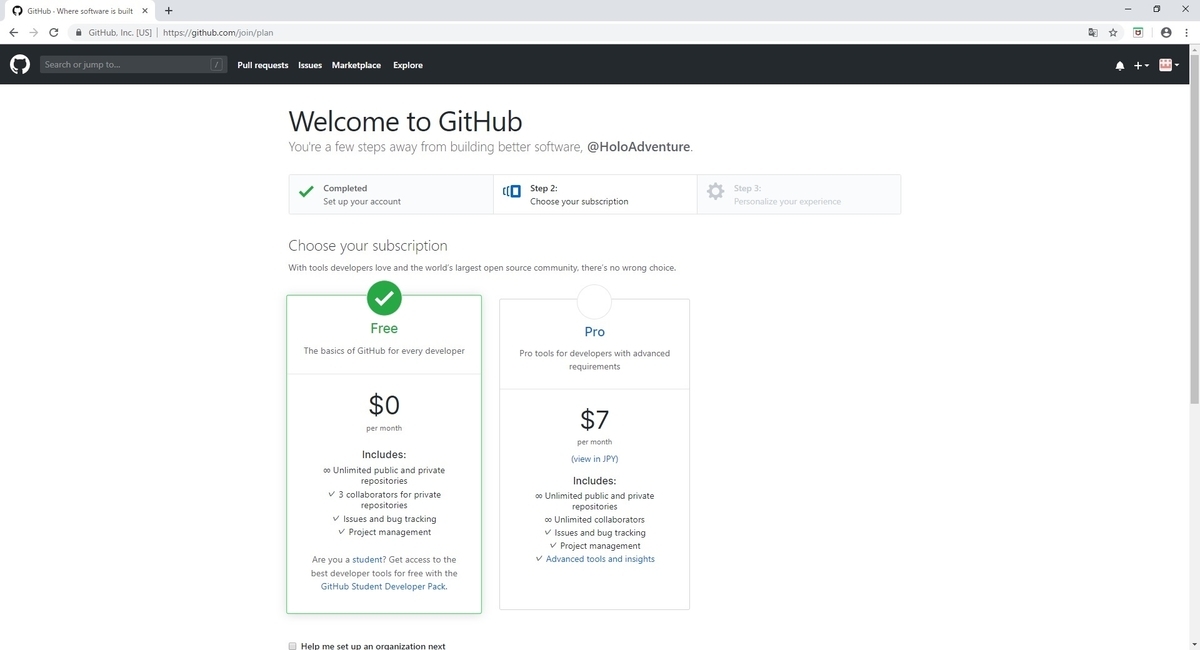Viewport: 1200px width, 650px height.
Task: Focus the Search or jump to field
Action: (133, 65)
